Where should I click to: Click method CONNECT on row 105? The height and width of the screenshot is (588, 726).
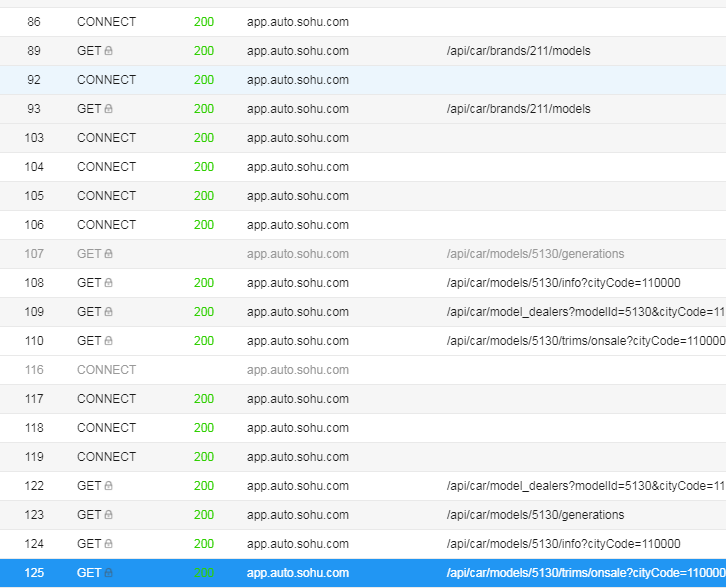pyautogui.click(x=106, y=196)
